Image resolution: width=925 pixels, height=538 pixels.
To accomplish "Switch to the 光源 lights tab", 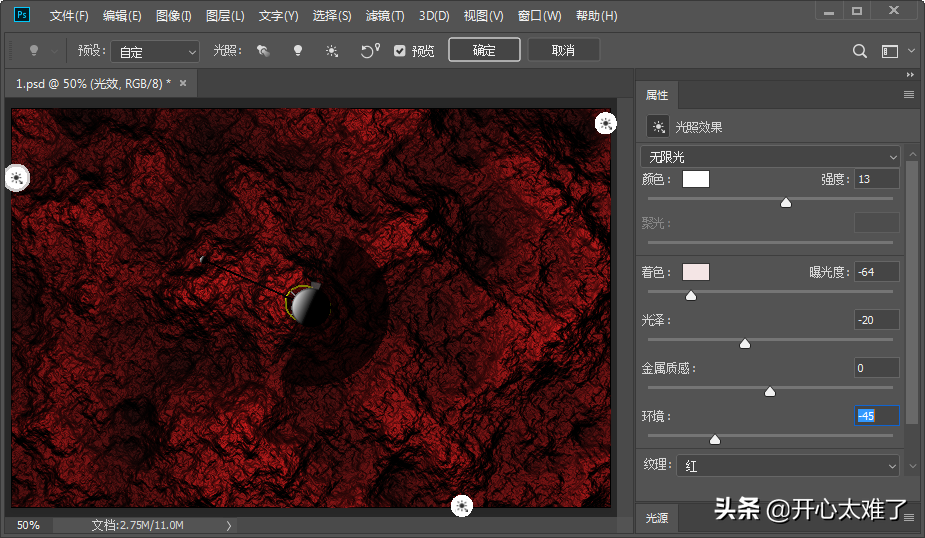I will coord(656,518).
